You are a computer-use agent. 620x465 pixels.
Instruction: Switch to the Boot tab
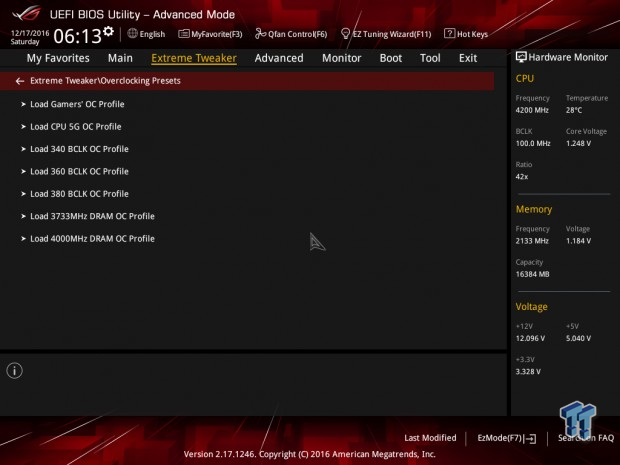click(x=391, y=58)
